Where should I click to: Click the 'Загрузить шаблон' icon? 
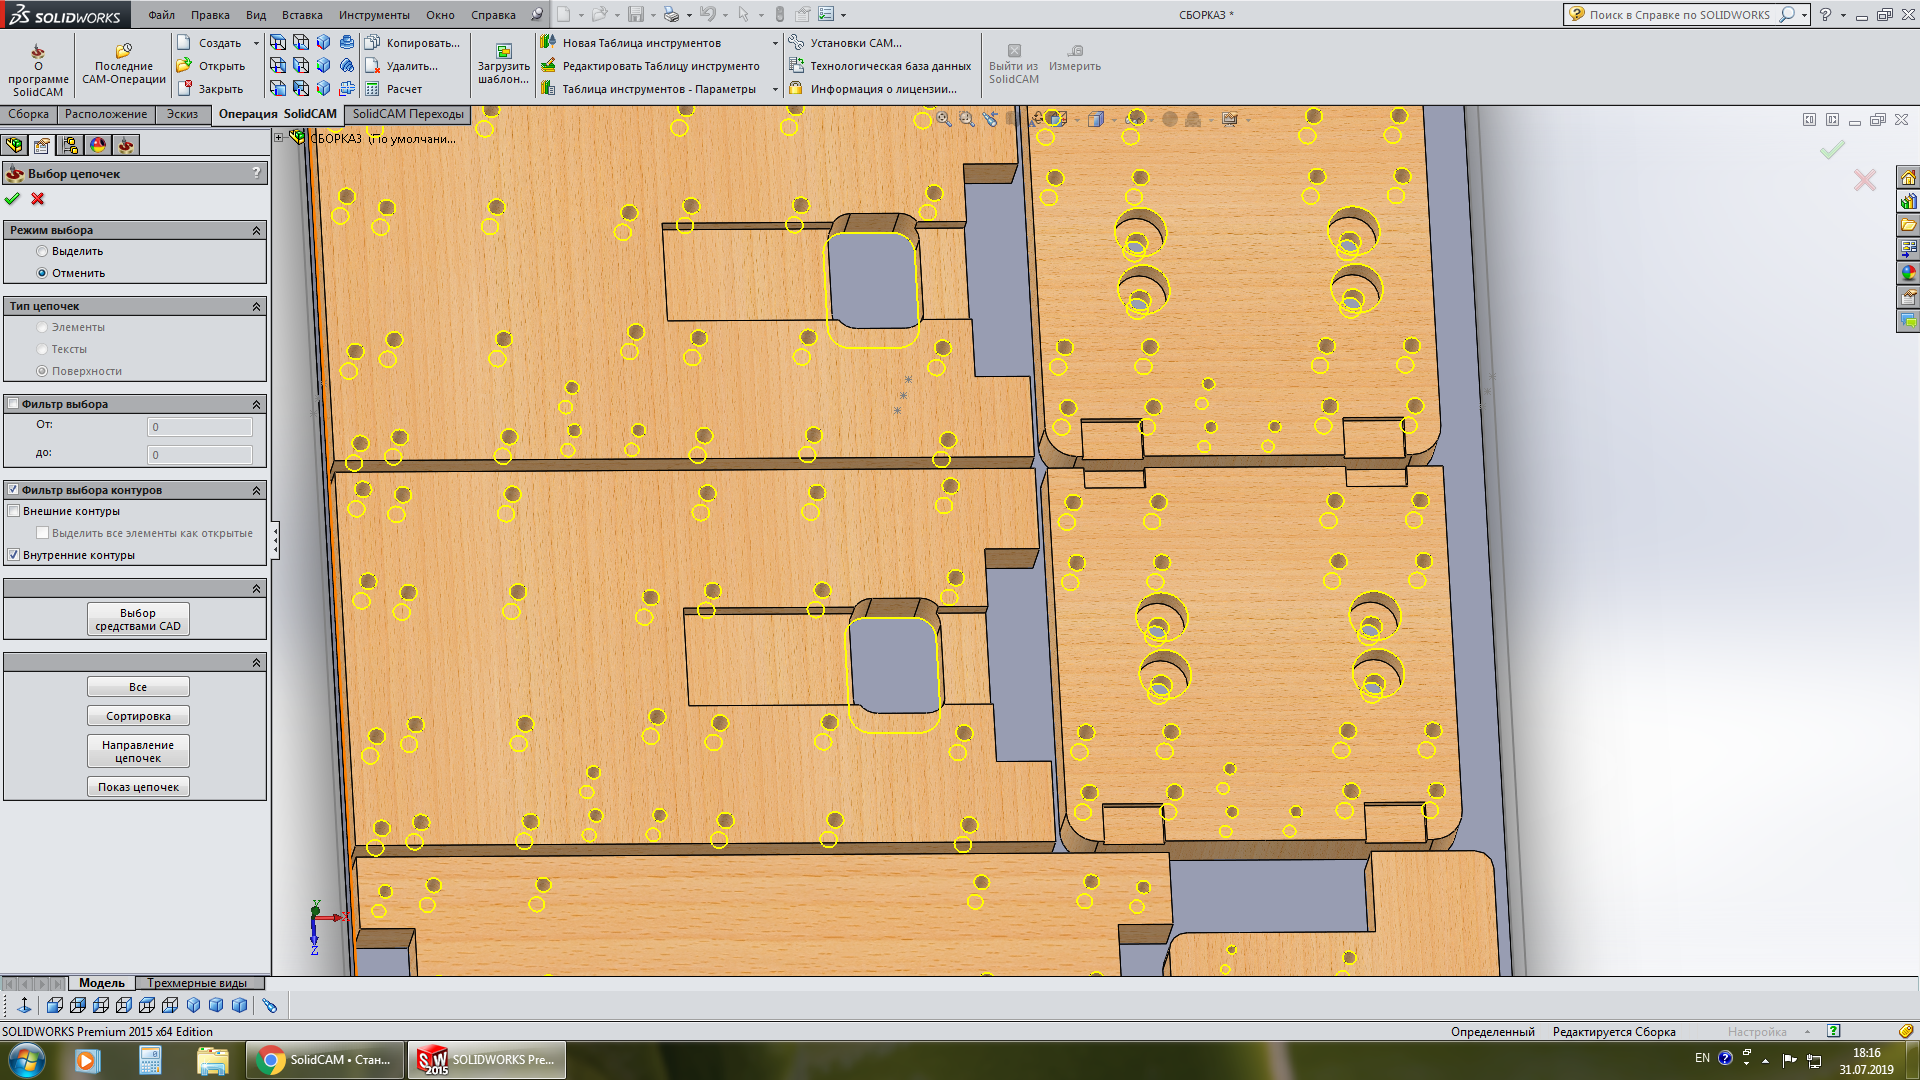point(503,52)
